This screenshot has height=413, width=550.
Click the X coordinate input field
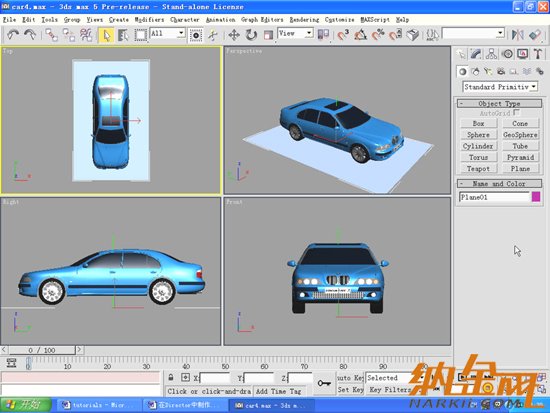point(215,378)
